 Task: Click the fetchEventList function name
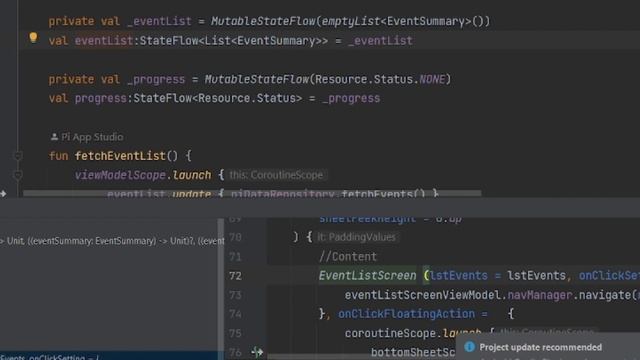pyautogui.click(x=120, y=156)
